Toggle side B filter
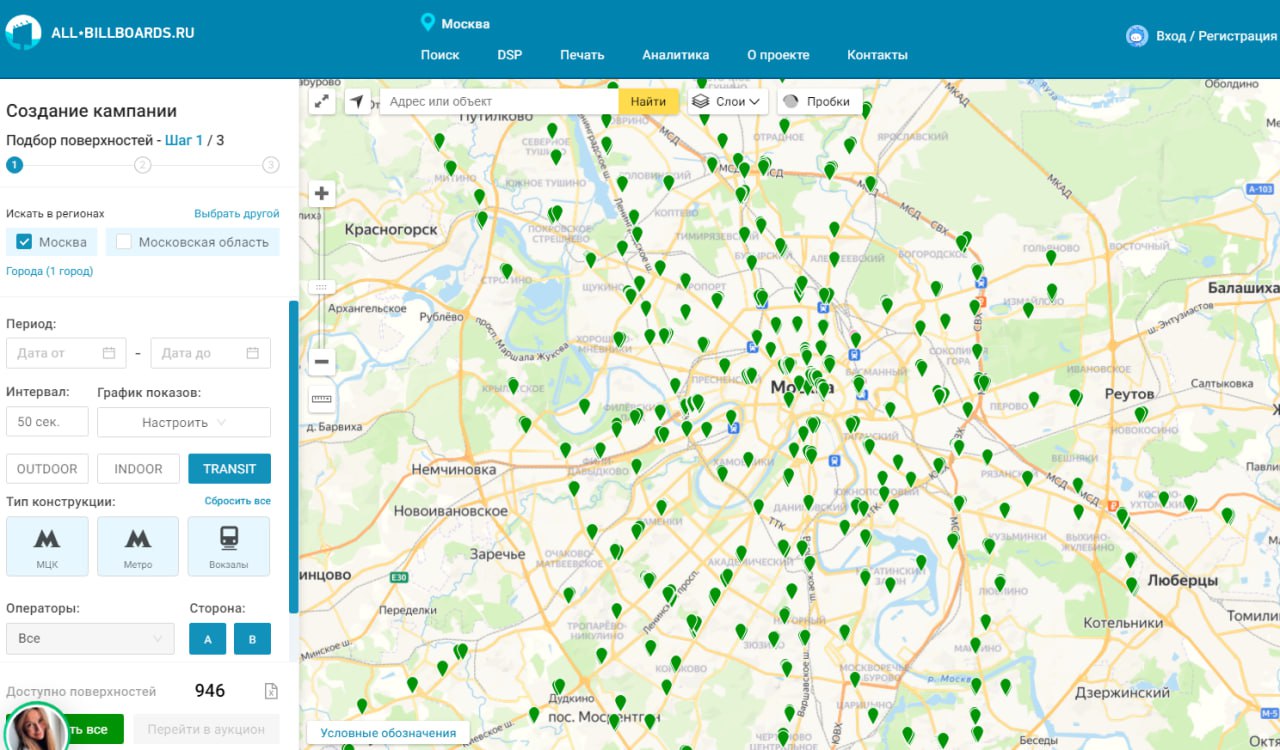This screenshot has width=1280, height=750. [x=252, y=638]
